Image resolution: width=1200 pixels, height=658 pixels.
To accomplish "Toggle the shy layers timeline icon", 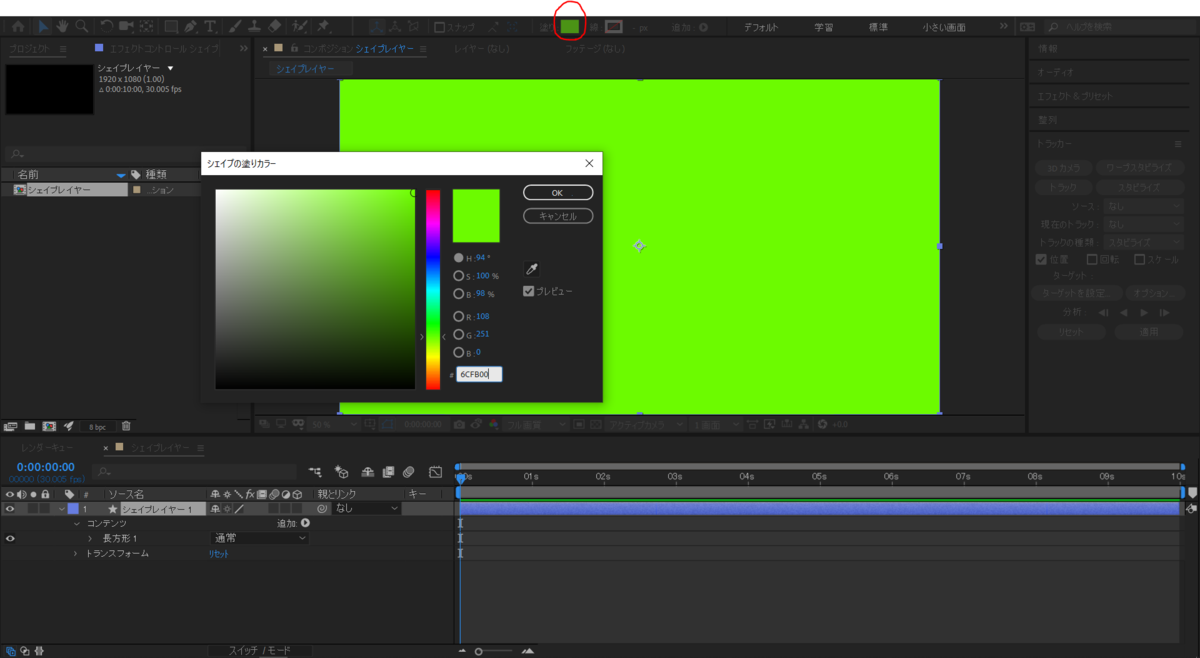I will click(x=367, y=471).
